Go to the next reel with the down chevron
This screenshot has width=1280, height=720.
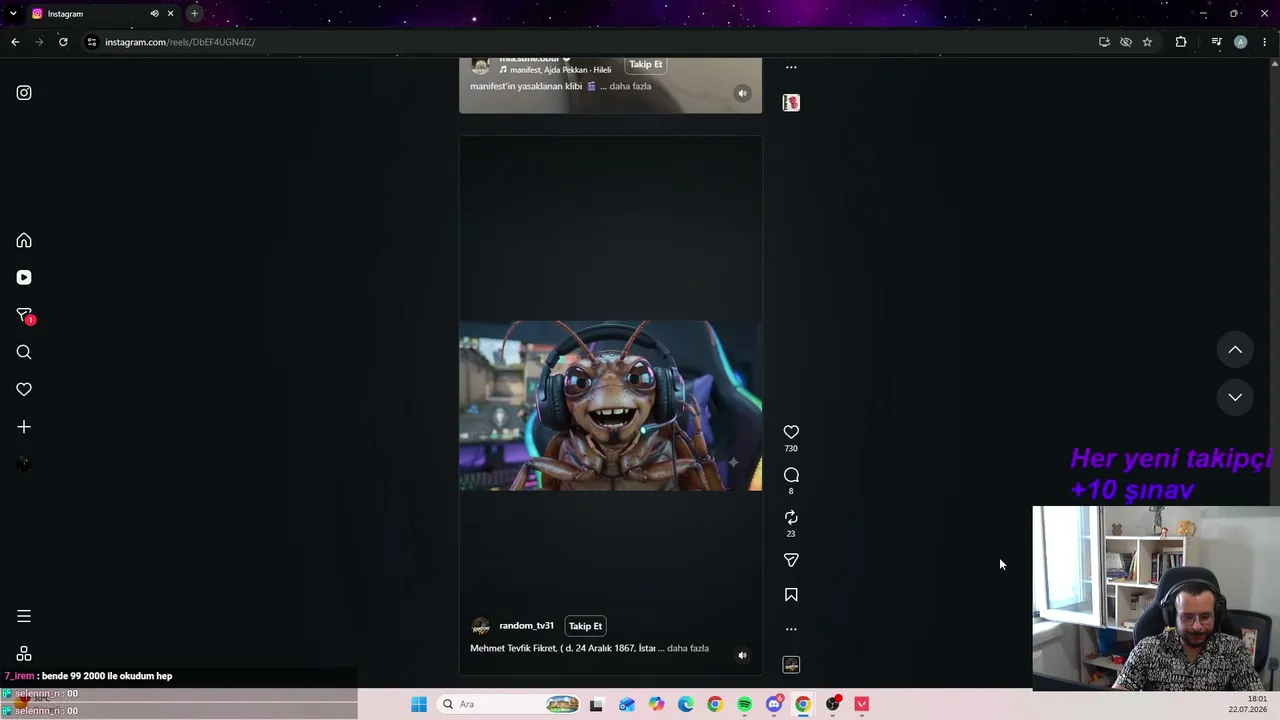tap(1235, 397)
